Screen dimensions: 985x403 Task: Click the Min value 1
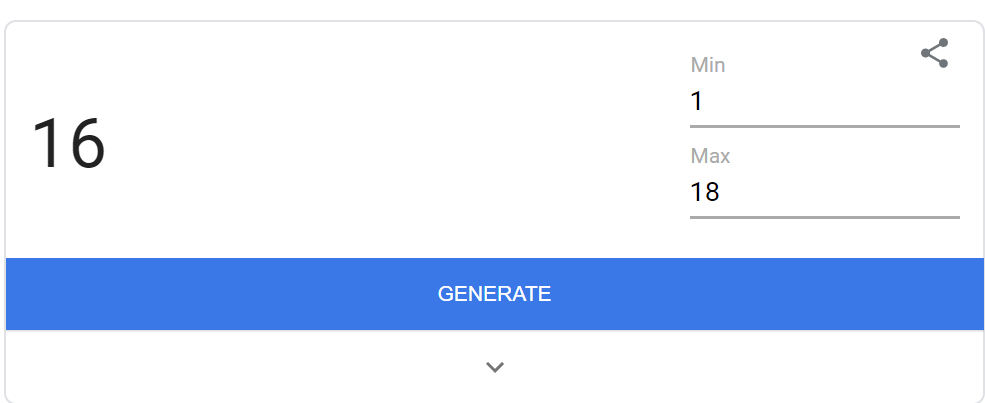click(x=696, y=102)
